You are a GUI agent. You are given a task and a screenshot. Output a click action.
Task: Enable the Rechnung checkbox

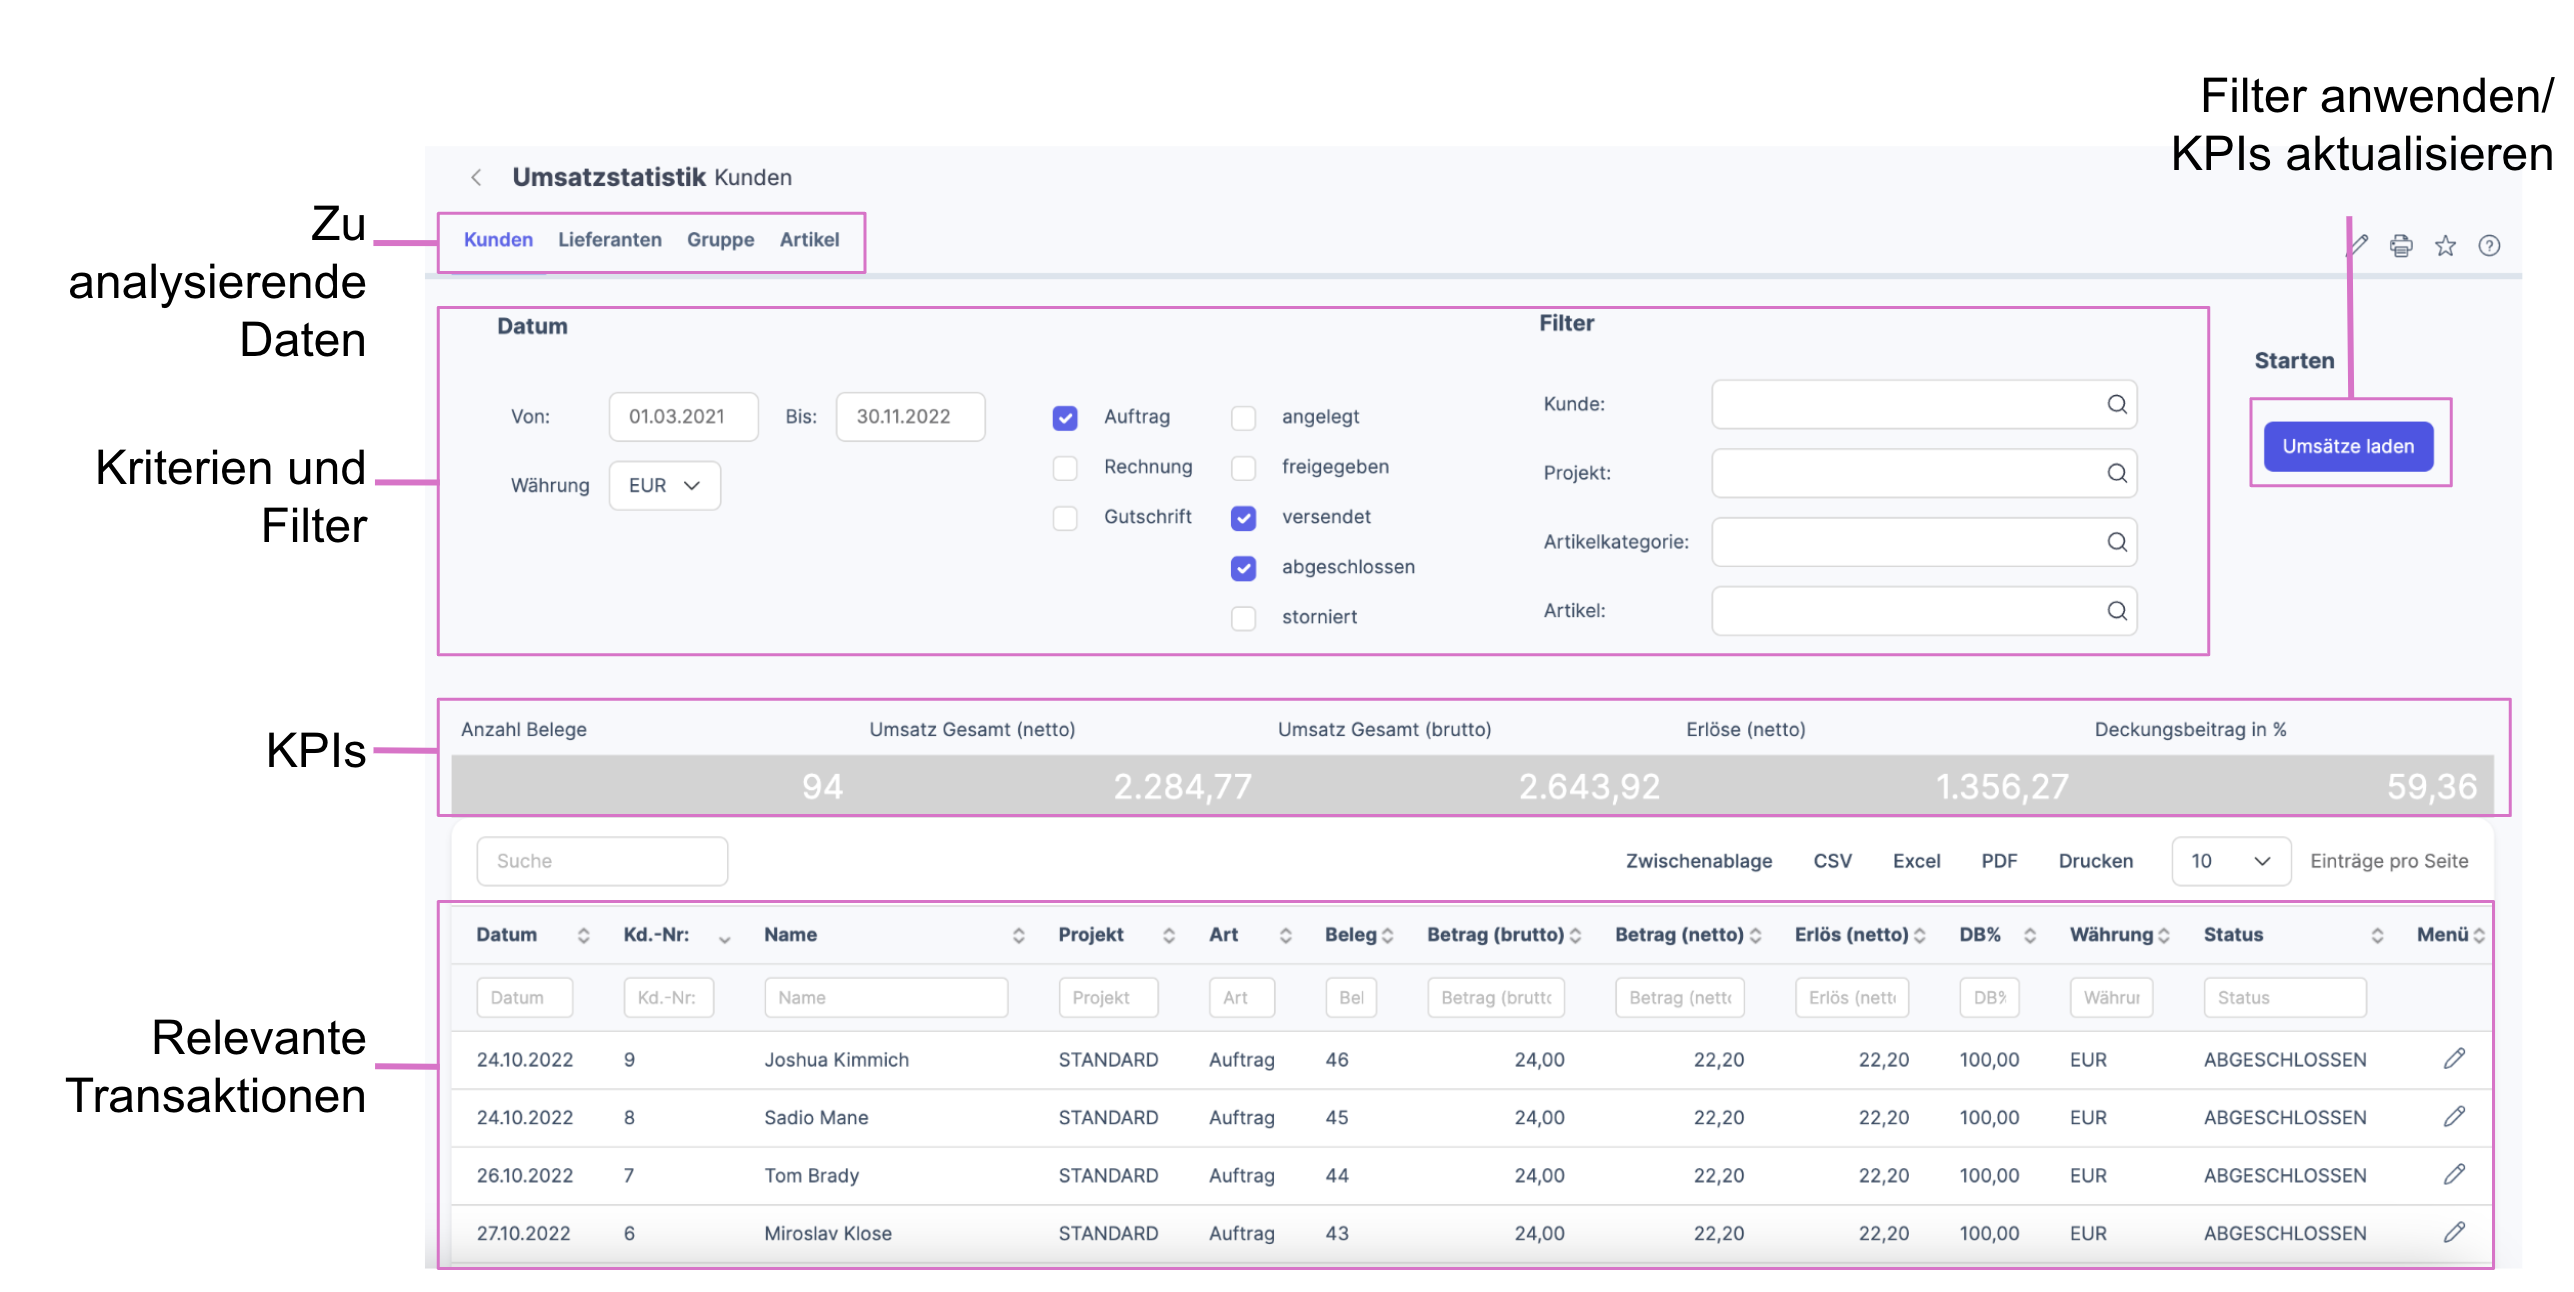tap(1065, 468)
